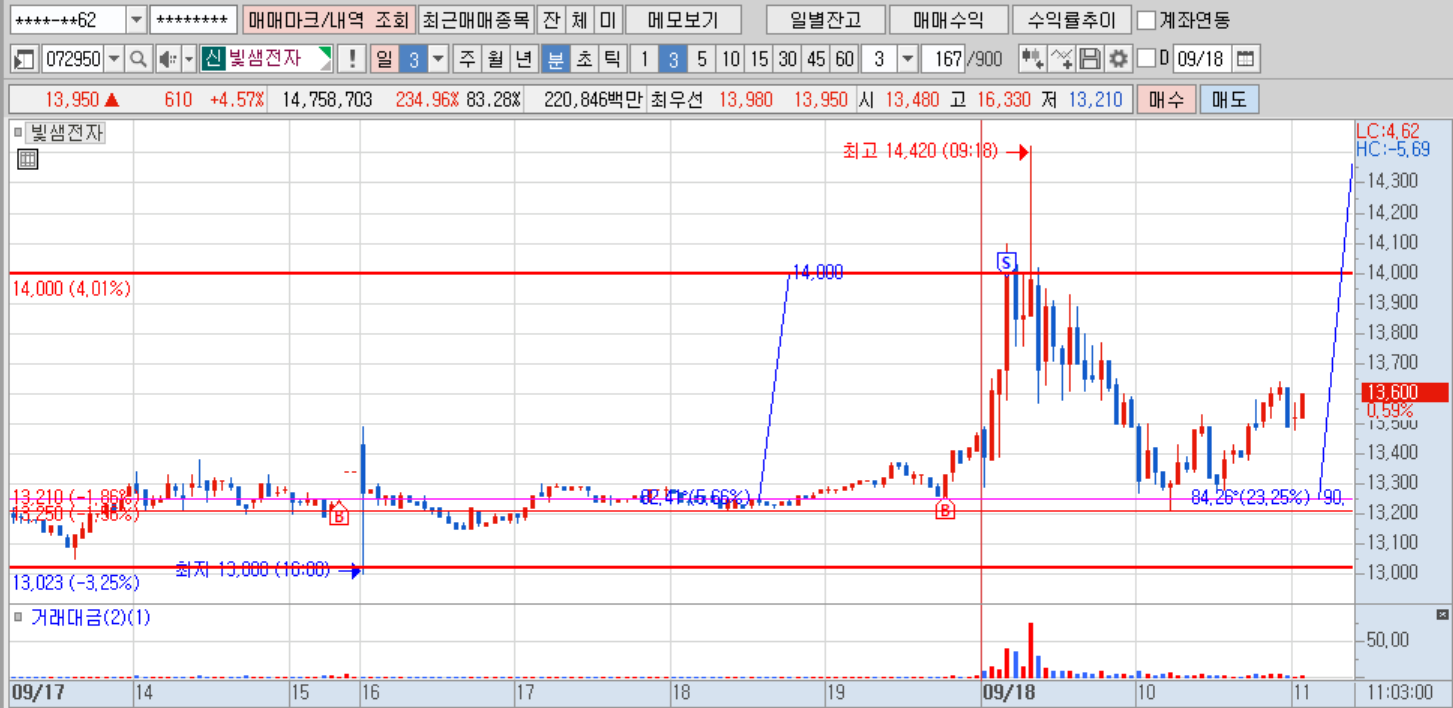Screen dimensions: 1453x708
Task: Click the data grid icon under 빛샘전자 label
Action: [x=28, y=158]
